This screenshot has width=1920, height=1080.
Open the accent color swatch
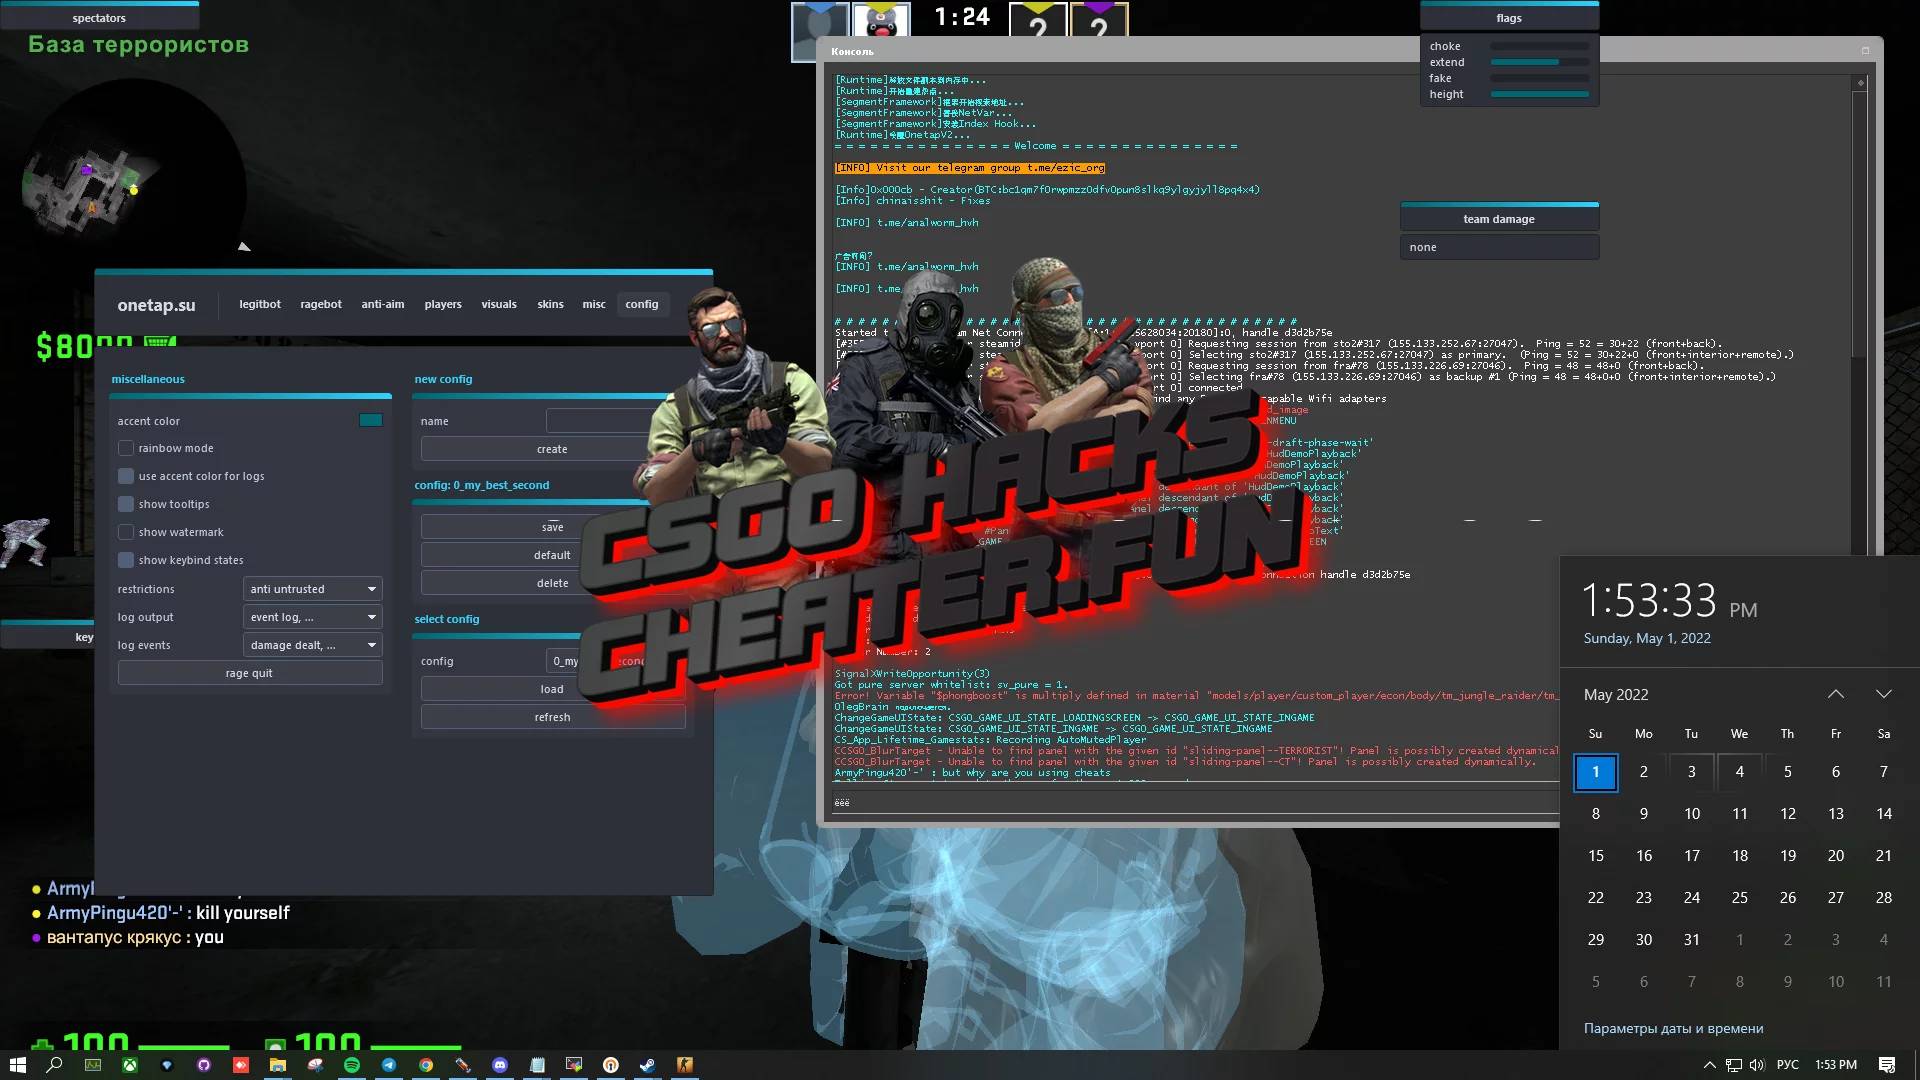371,420
